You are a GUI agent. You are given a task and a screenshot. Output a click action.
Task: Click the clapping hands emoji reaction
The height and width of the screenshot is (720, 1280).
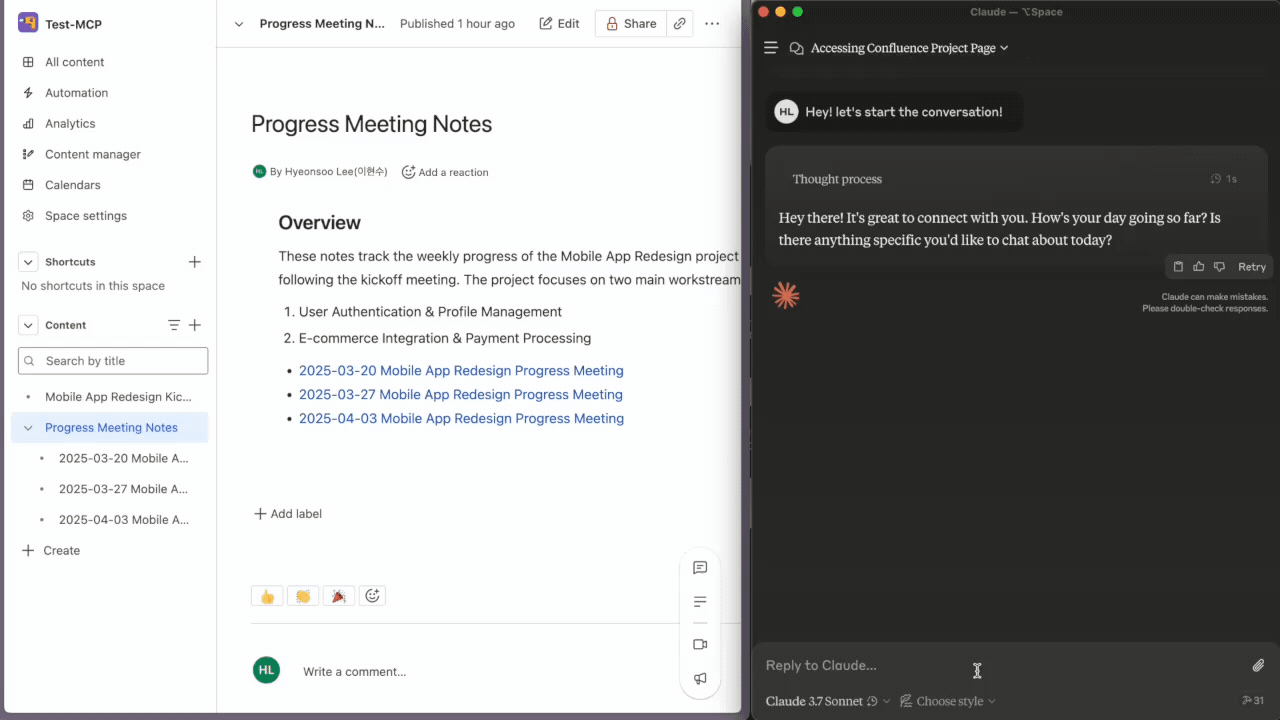303,596
